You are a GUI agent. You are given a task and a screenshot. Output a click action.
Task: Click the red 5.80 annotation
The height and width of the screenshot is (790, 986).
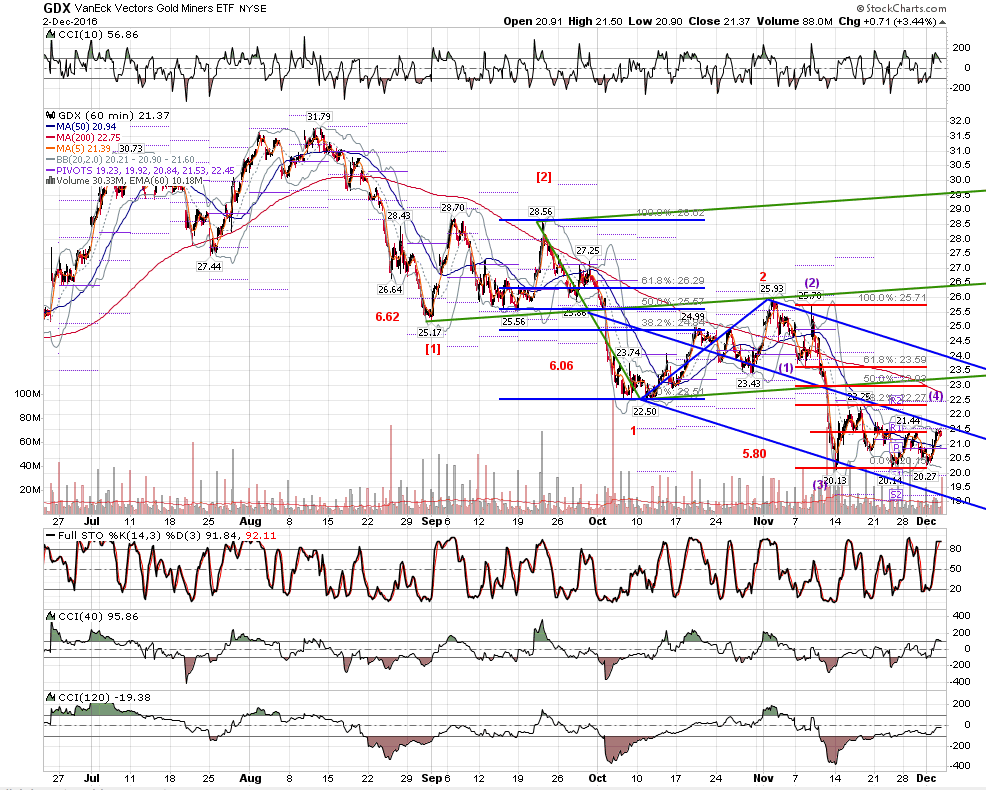[x=755, y=453]
